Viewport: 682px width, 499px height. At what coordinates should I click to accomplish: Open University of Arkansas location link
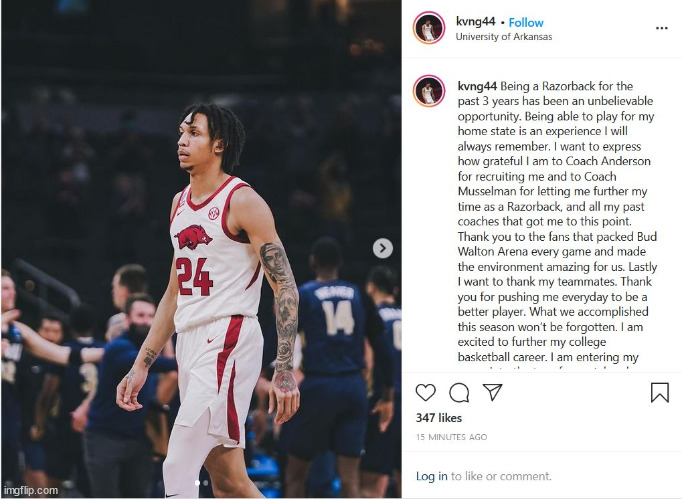point(504,37)
